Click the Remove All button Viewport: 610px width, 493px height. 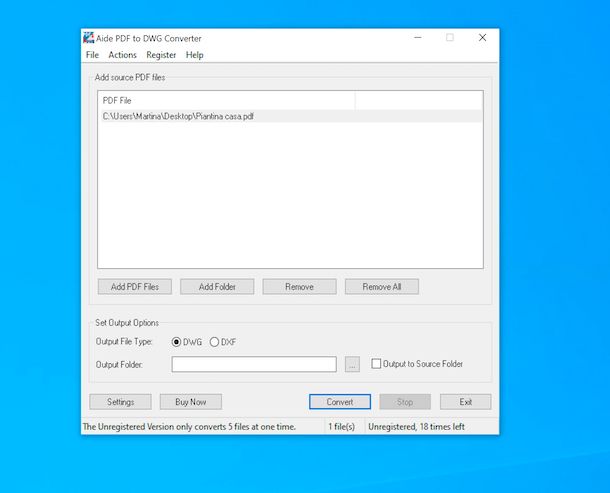tap(382, 287)
